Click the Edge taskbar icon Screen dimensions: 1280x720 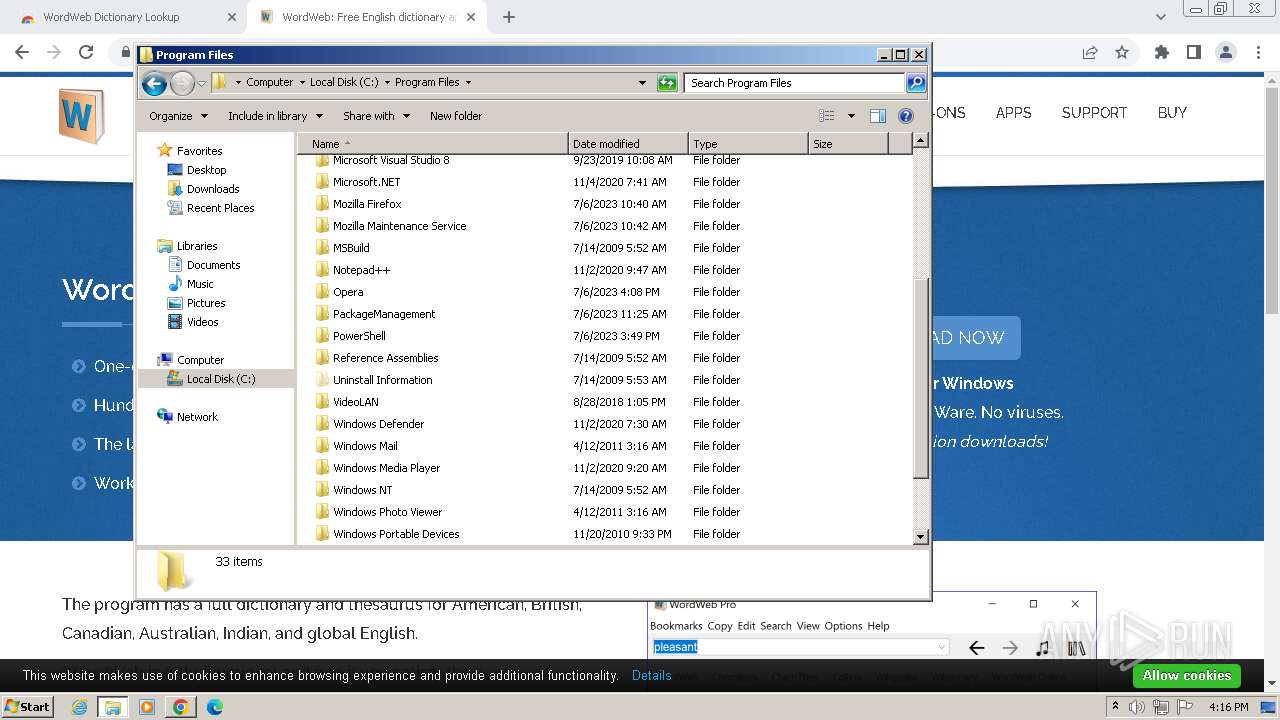[x=214, y=707]
